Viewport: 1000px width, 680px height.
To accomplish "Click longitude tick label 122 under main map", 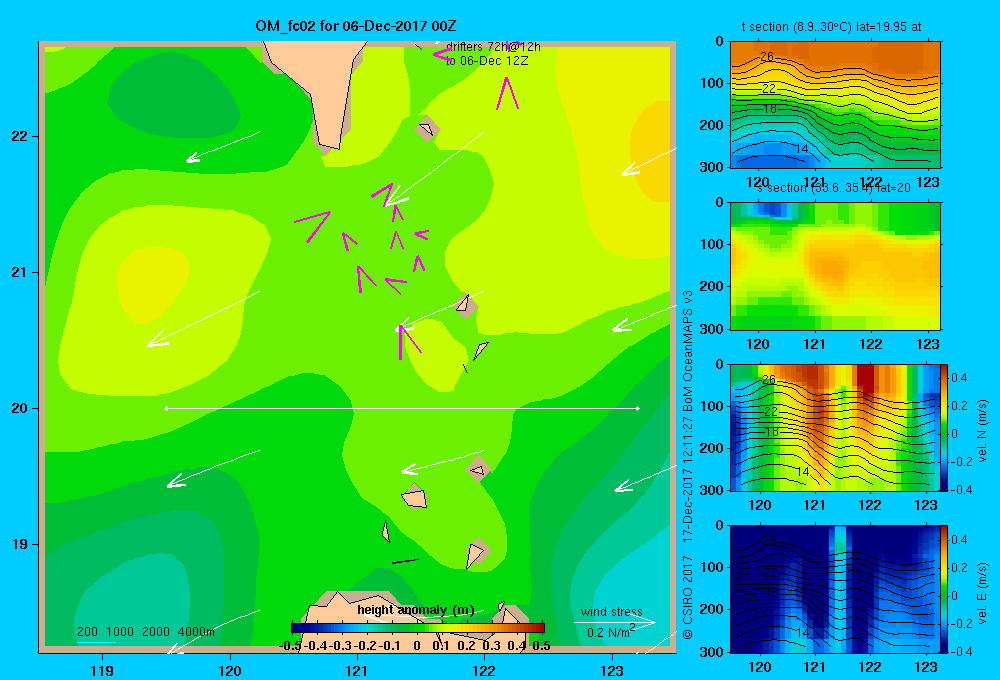I will pyautogui.click(x=484, y=670).
